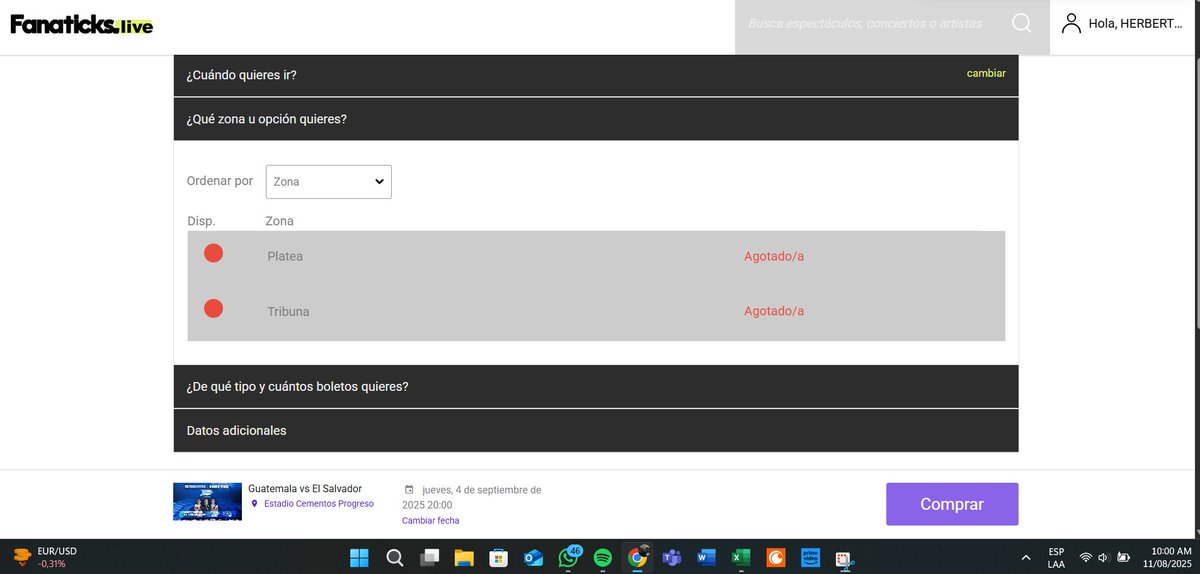Expand the ¿Qué zona u opción quieres? section
The height and width of the screenshot is (574, 1200).
[596, 119]
